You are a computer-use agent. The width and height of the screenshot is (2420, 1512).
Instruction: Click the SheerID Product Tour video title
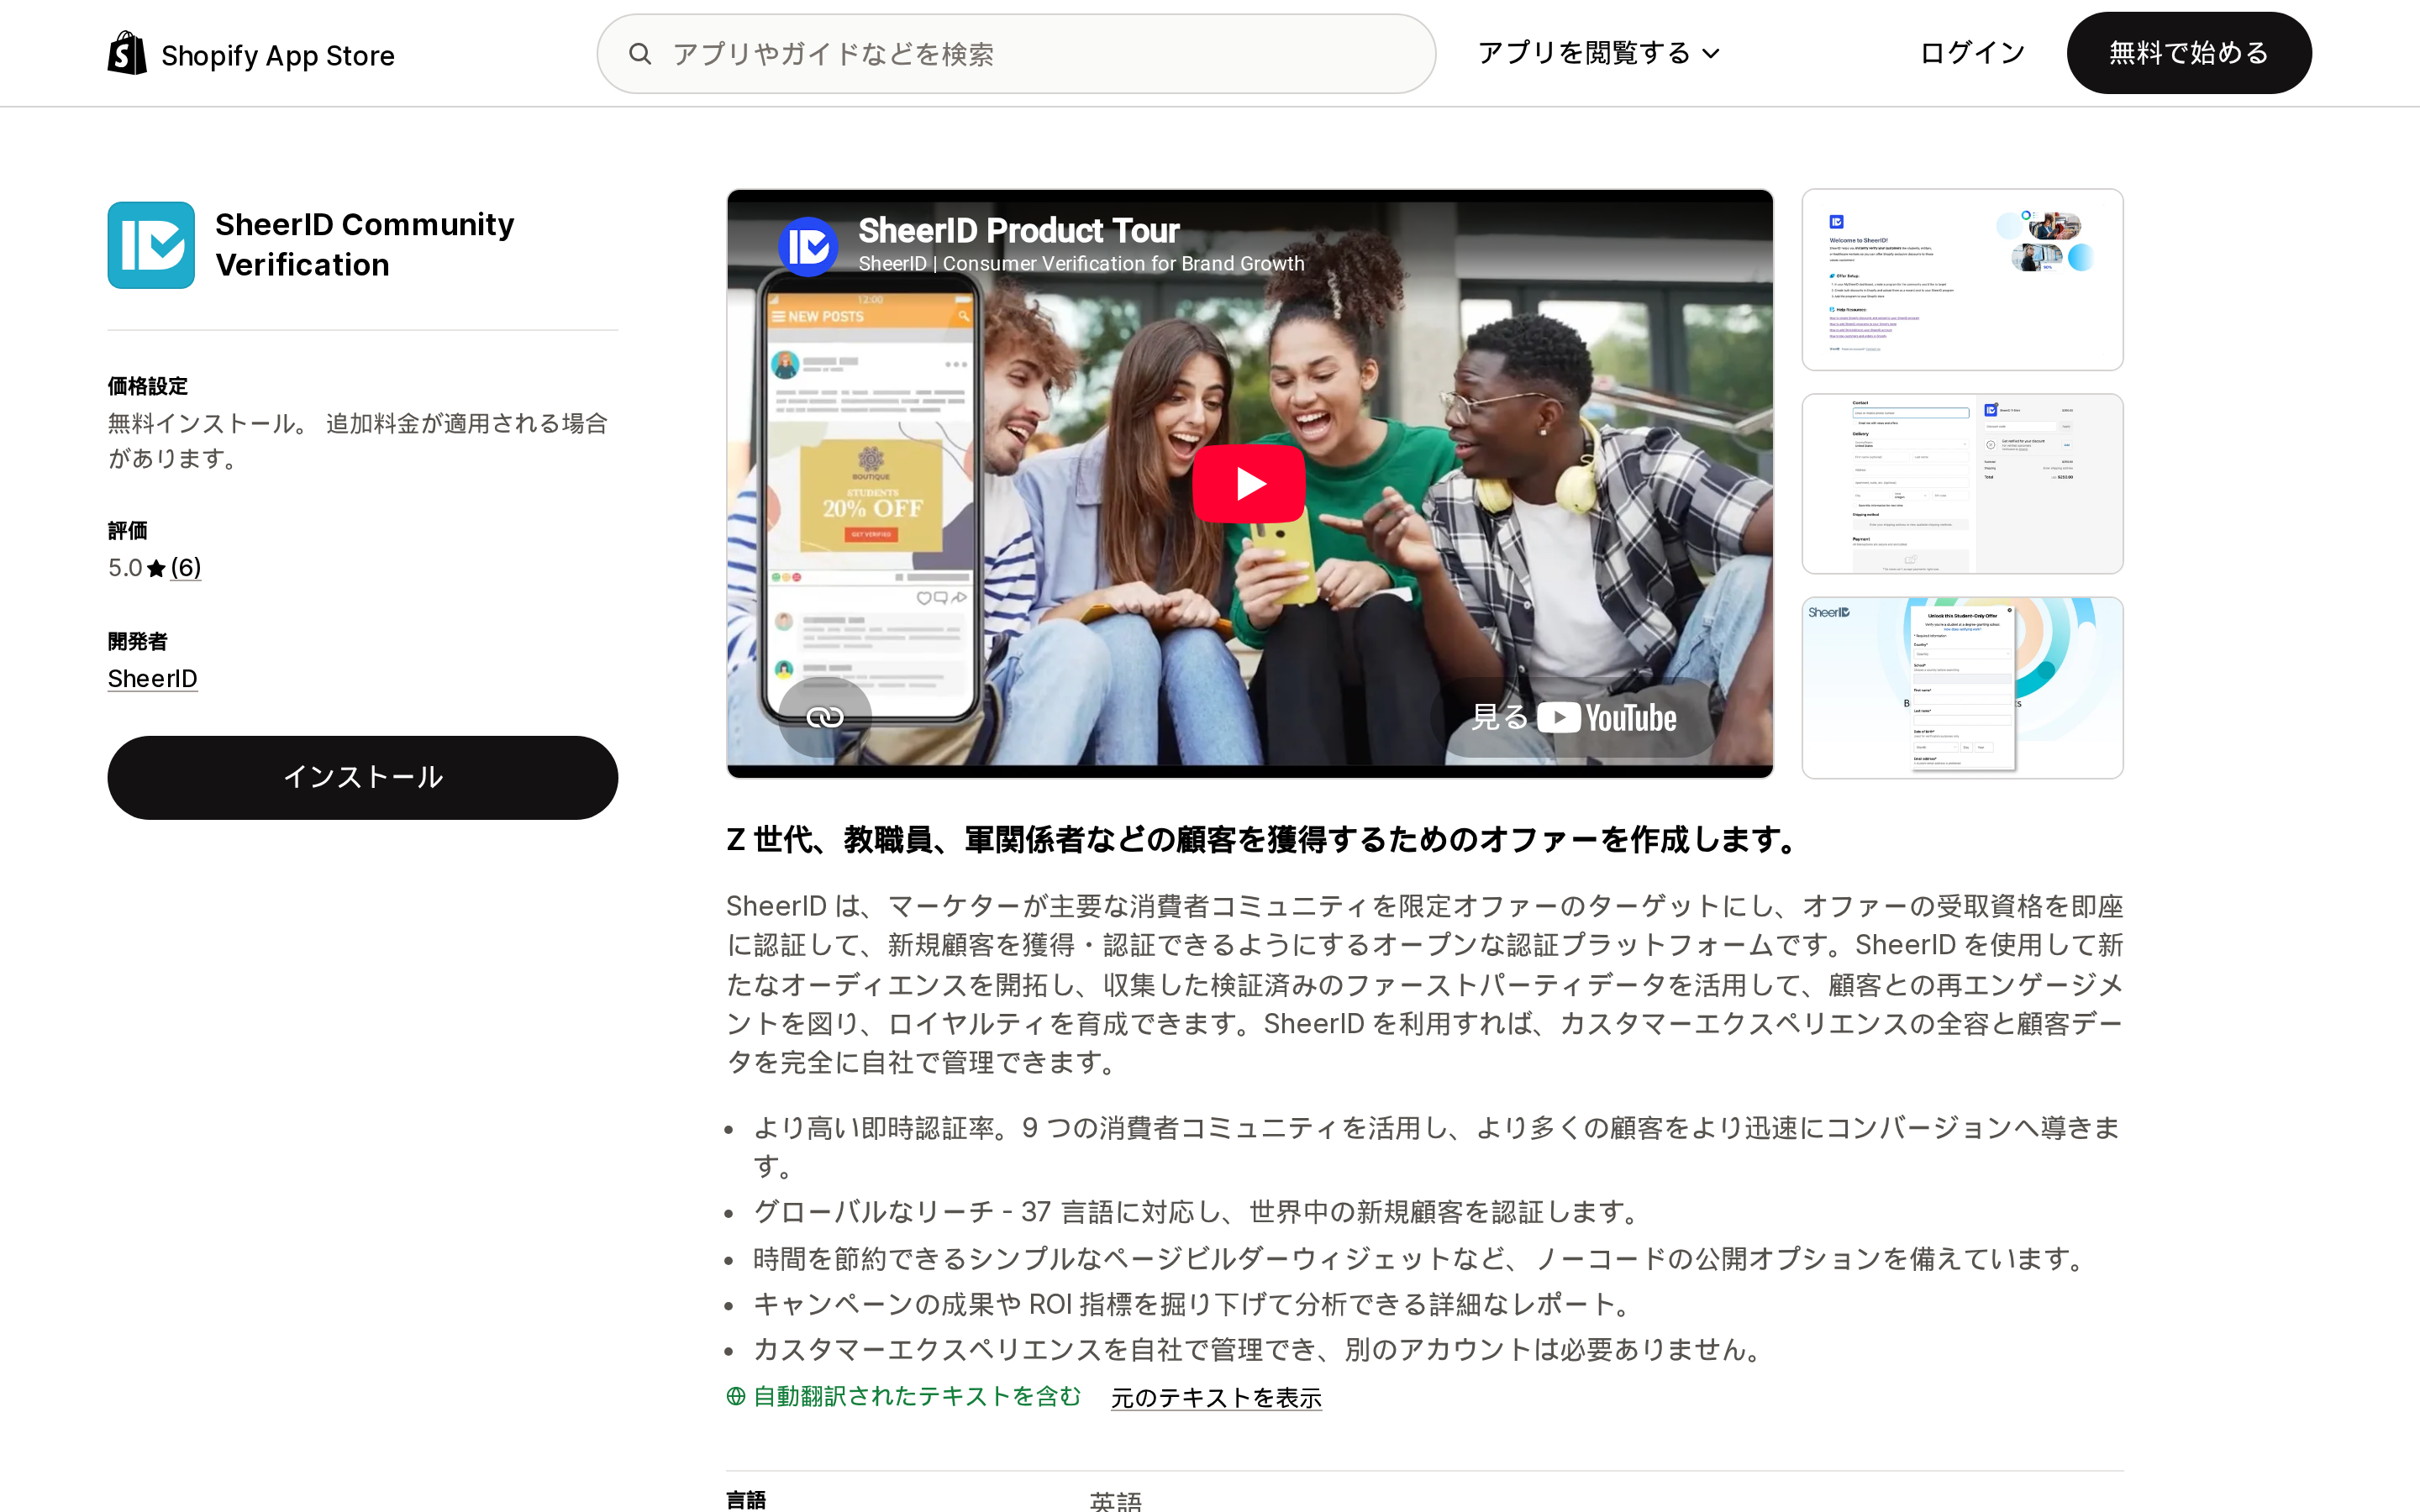(x=1018, y=230)
